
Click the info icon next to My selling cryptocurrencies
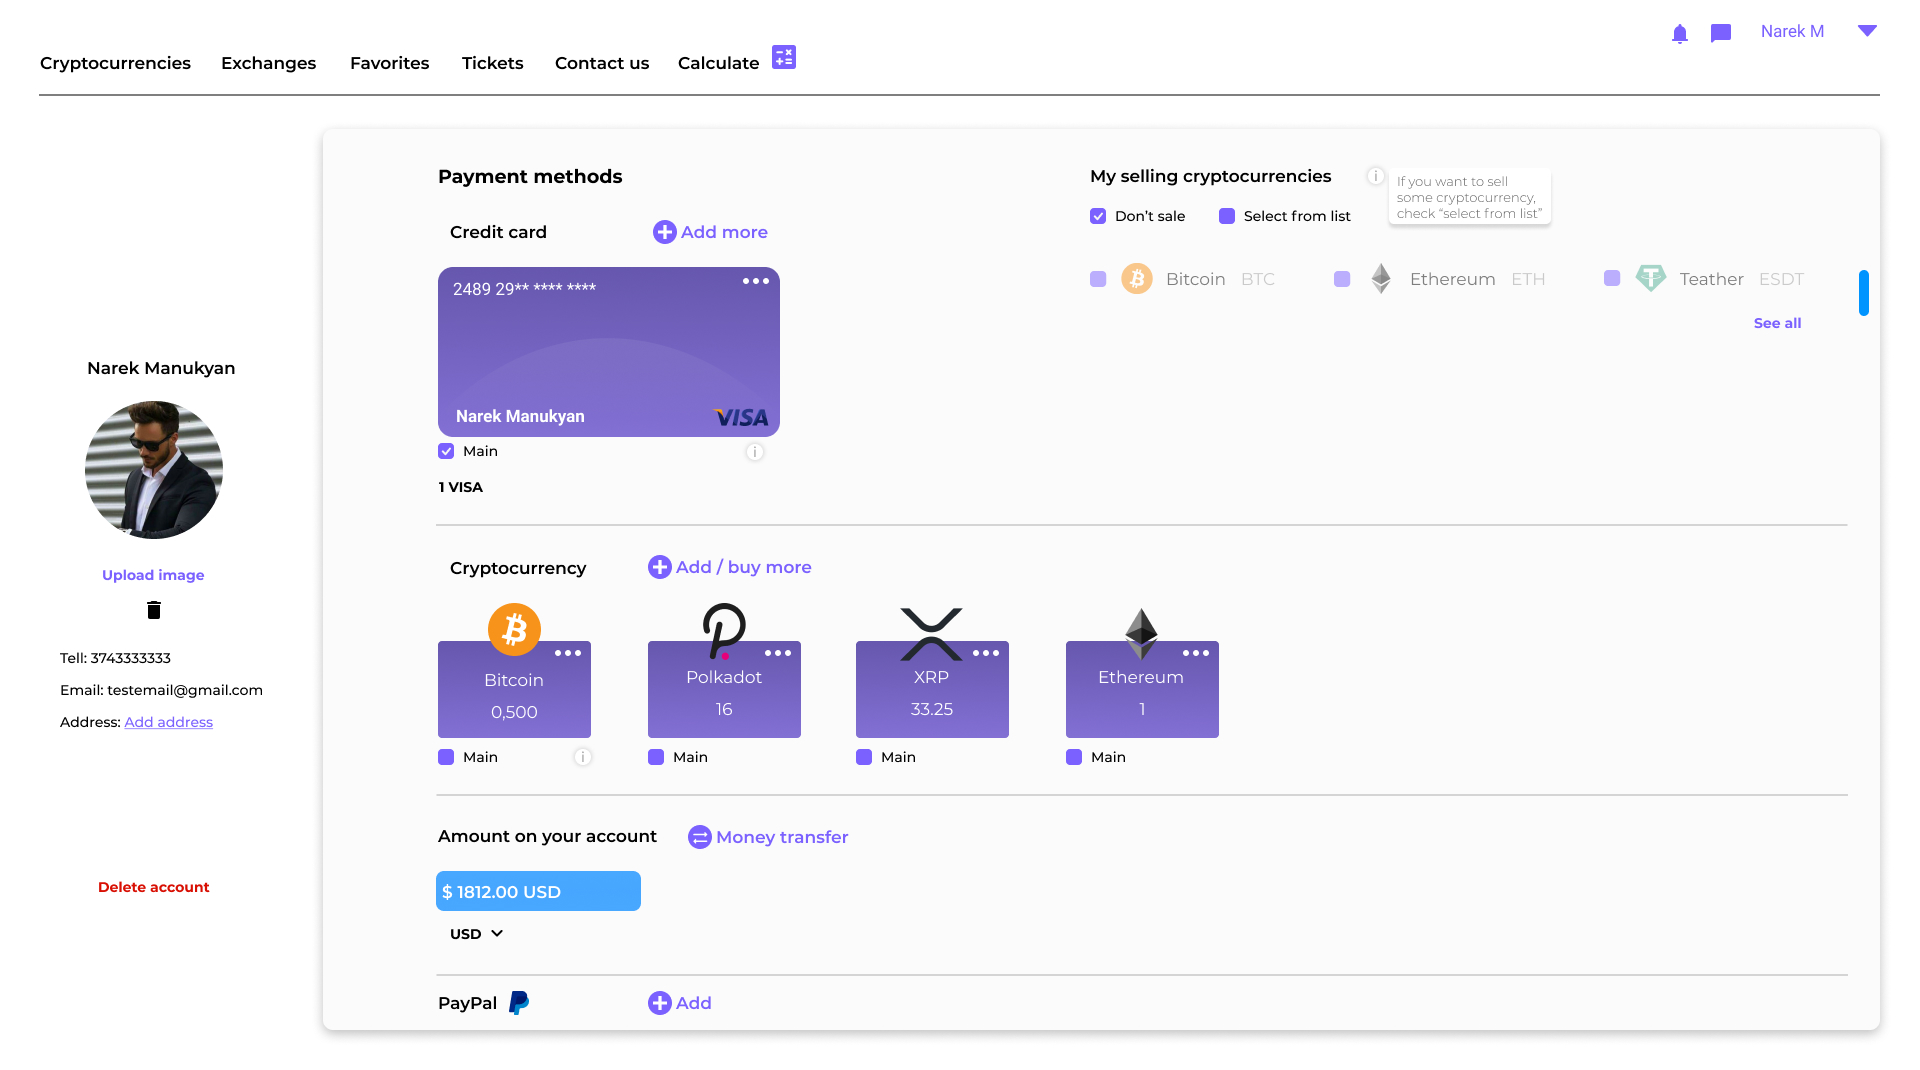[x=1376, y=176]
